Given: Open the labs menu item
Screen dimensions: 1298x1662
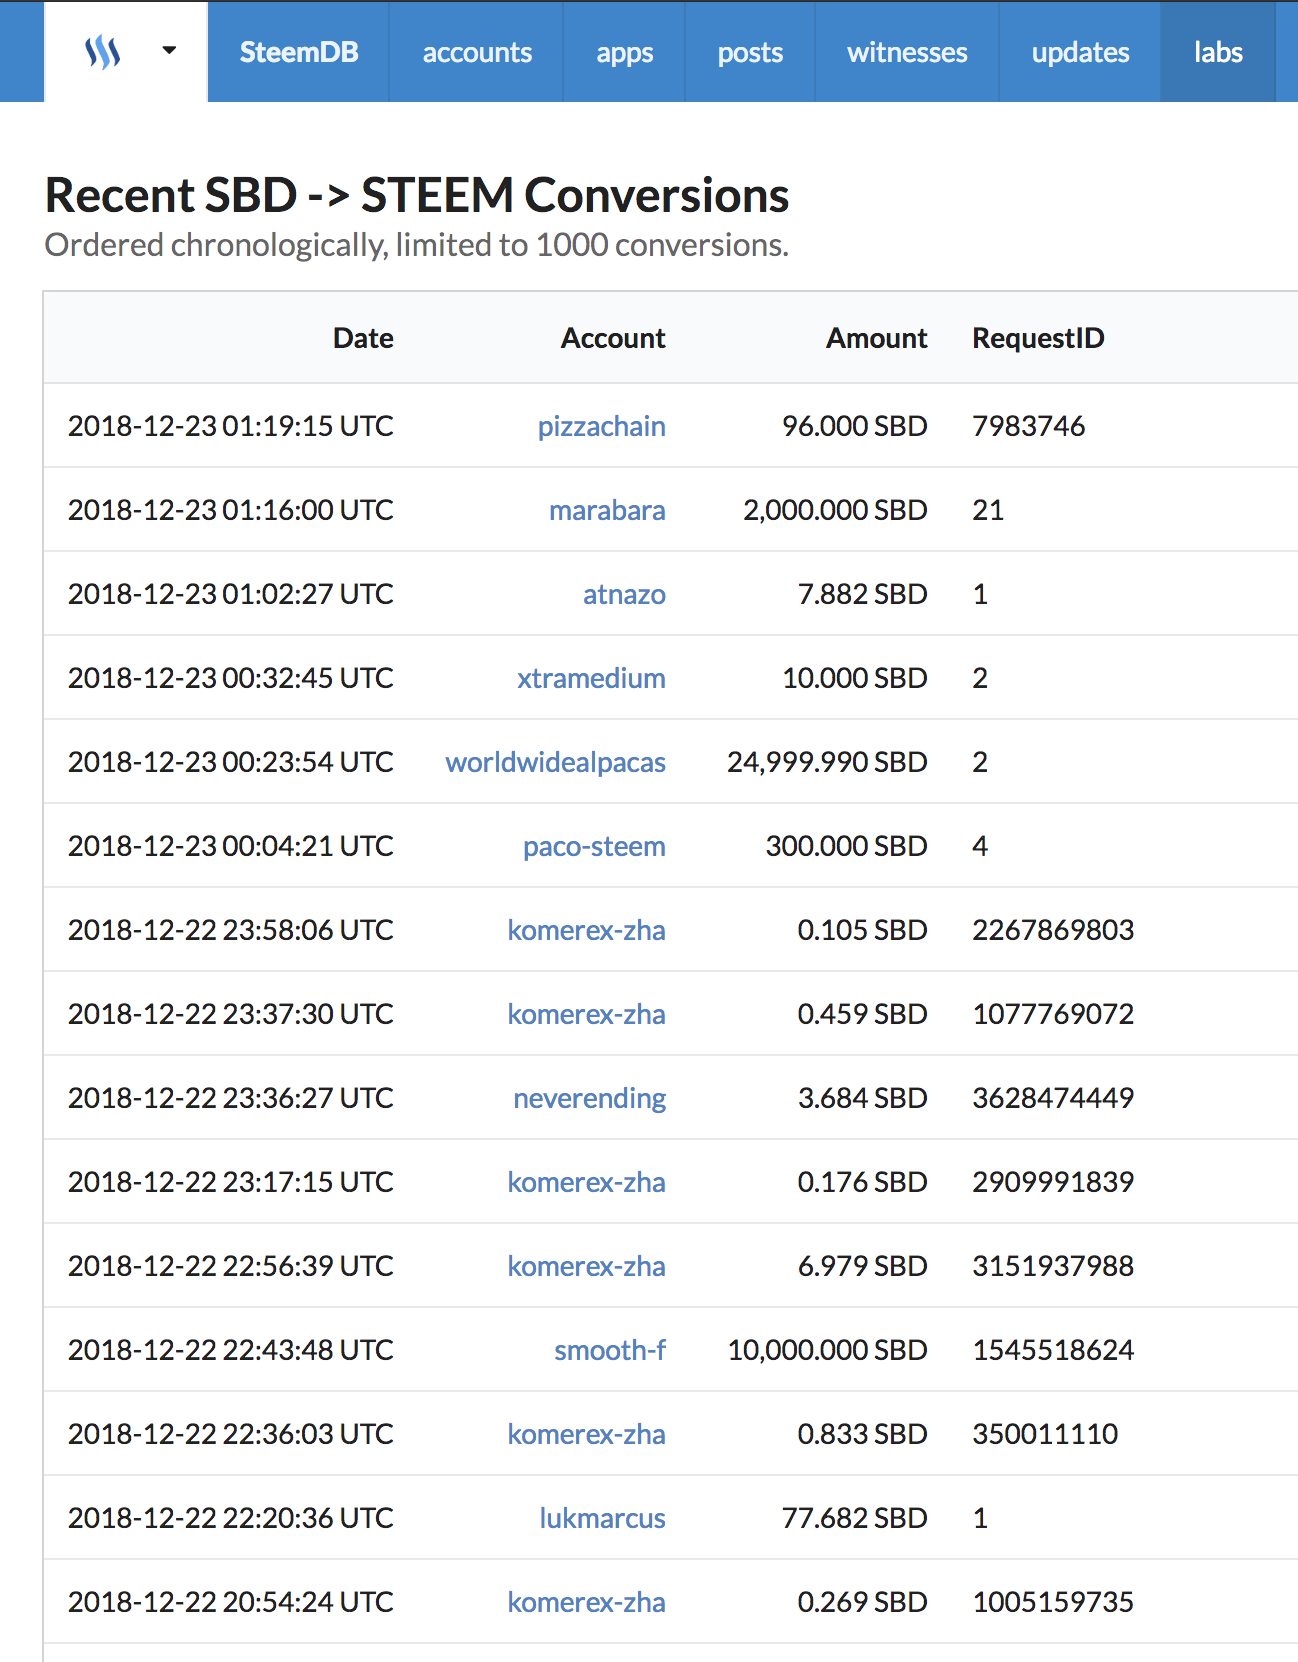Looking at the screenshot, I should pos(1218,52).
